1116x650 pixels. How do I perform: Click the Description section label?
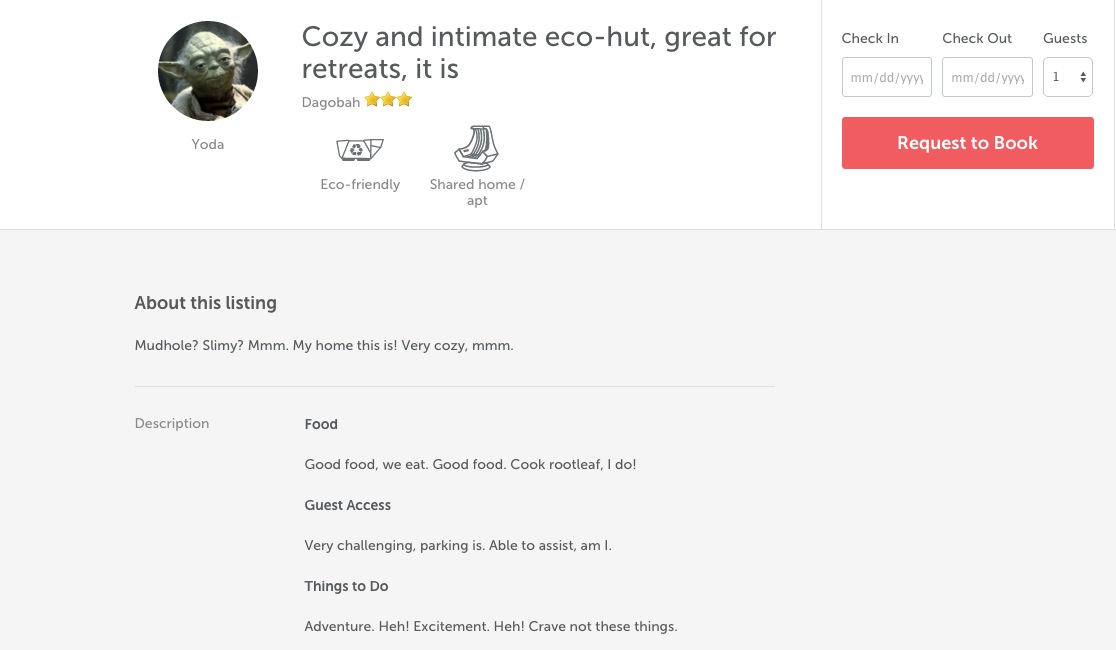(172, 424)
